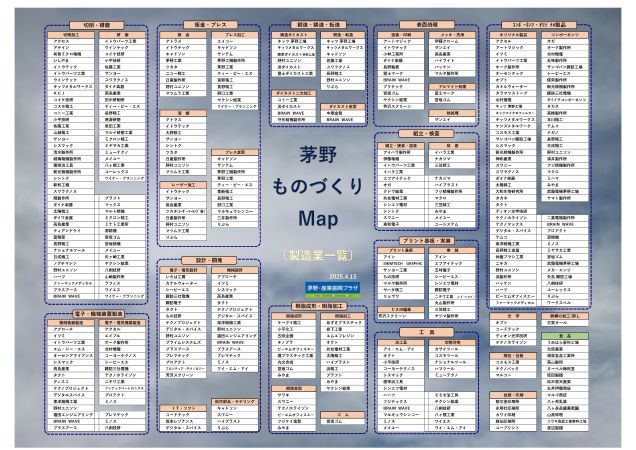Click the large Map title word

pyautogui.click(x=318, y=218)
